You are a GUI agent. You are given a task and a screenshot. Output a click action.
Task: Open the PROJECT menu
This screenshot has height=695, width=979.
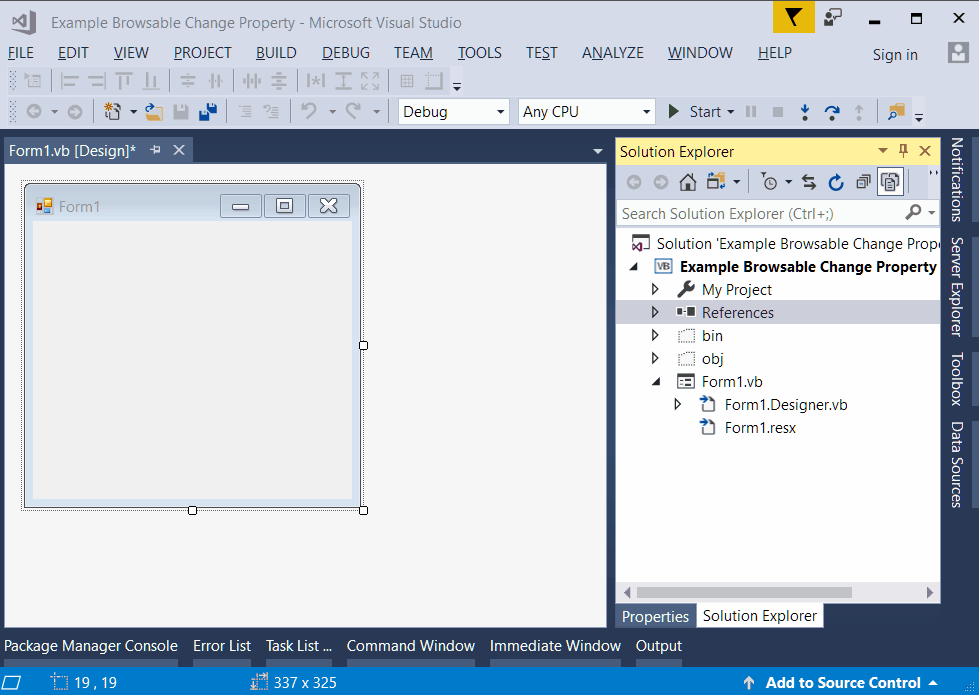[202, 53]
